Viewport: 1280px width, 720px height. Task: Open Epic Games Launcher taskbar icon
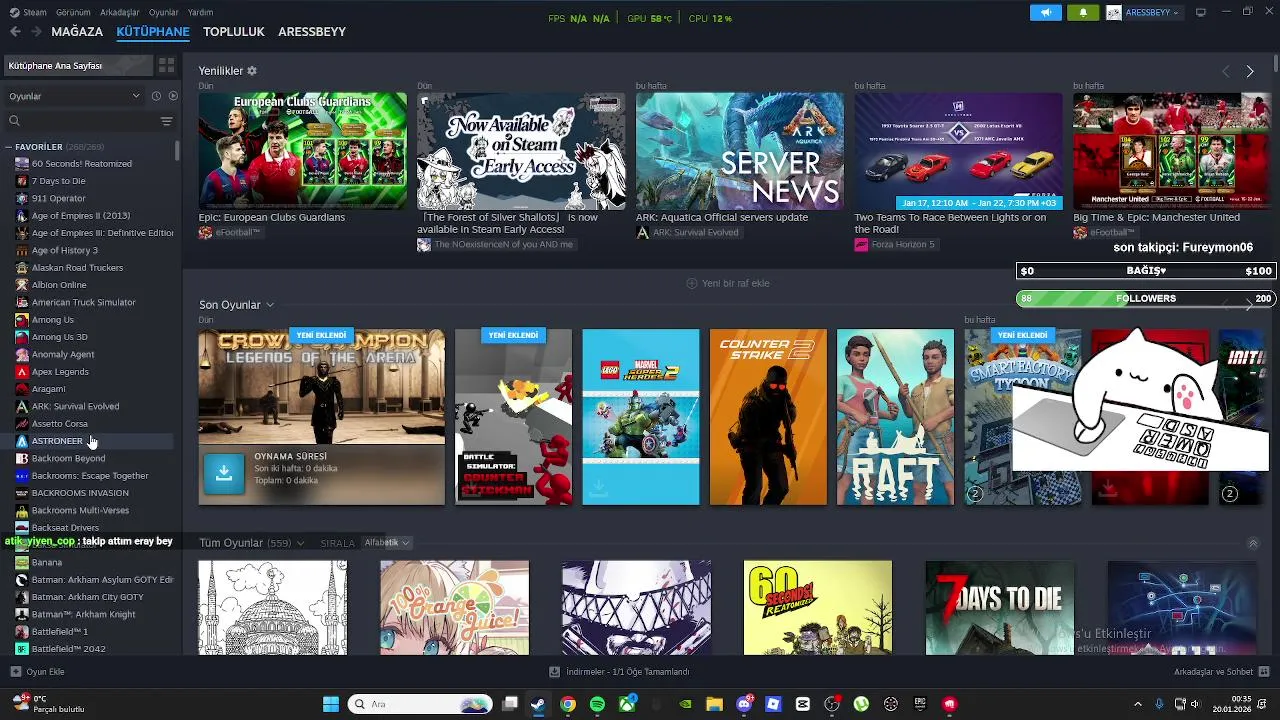pyautogui.click(x=920, y=704)
